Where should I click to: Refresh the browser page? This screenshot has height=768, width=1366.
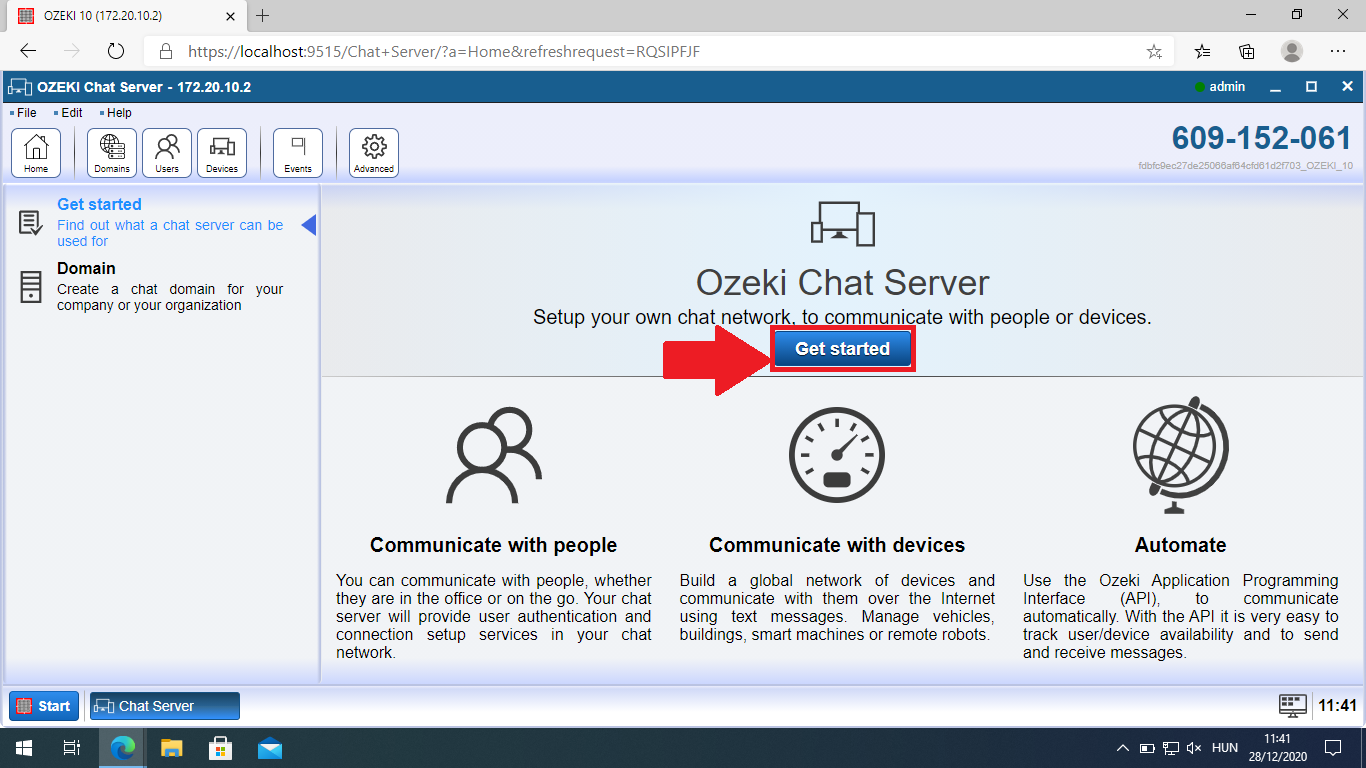(115, 51)
